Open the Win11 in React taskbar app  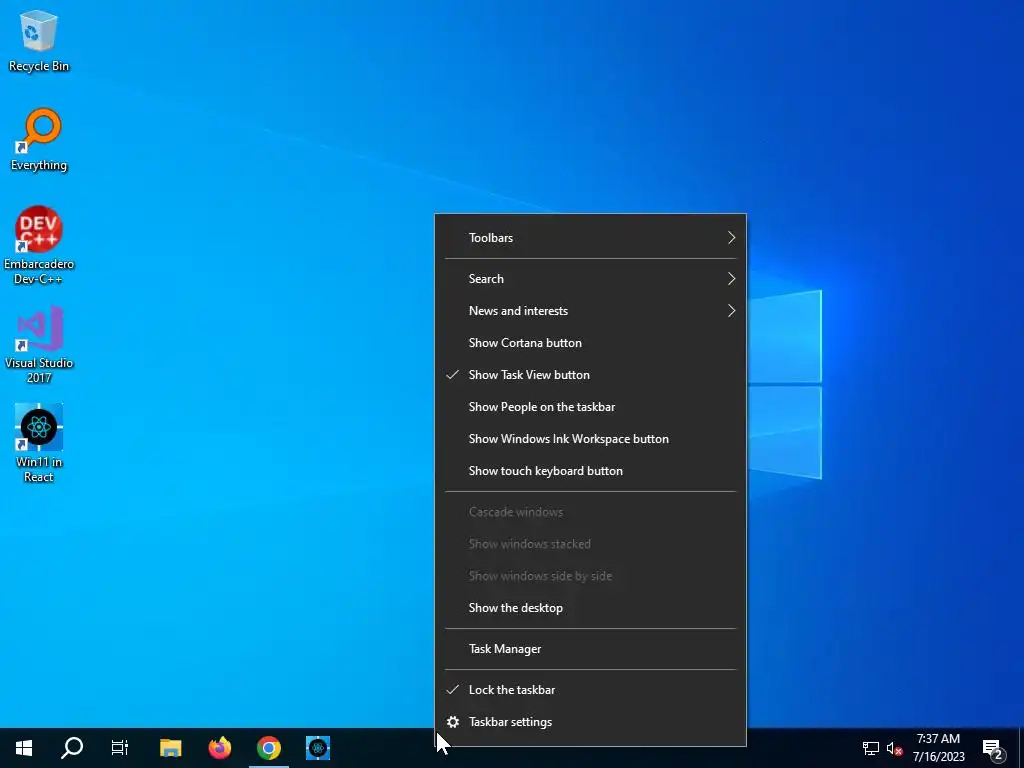click(318, 748)
